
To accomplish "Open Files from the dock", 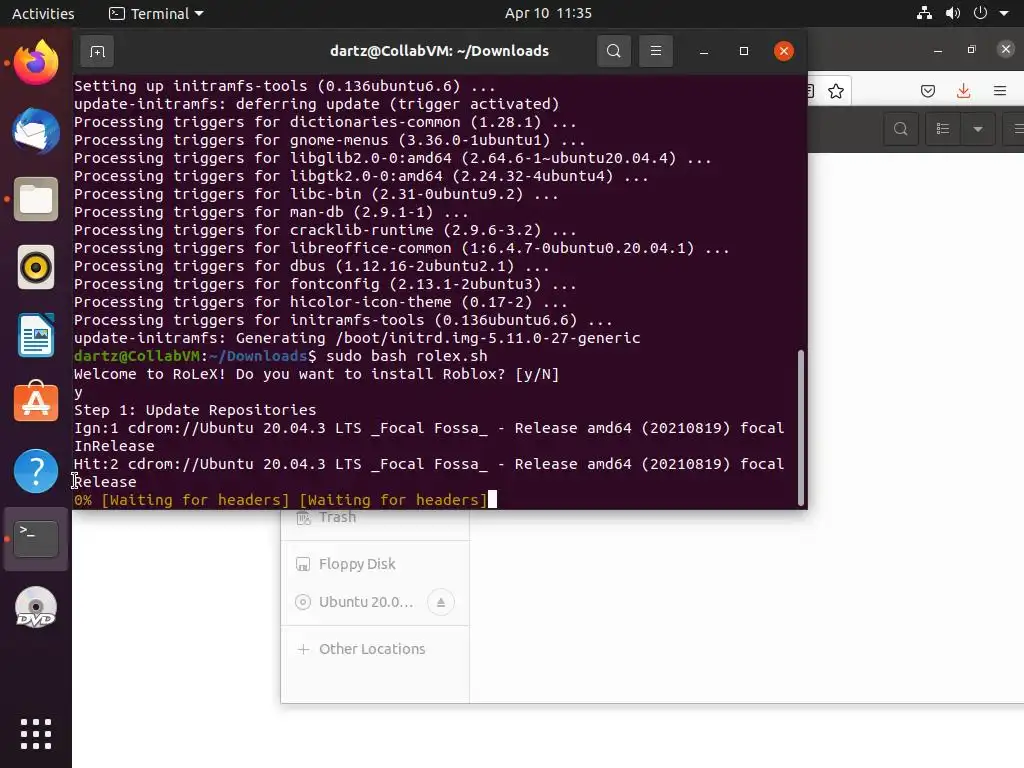I will tap(36, 199).
